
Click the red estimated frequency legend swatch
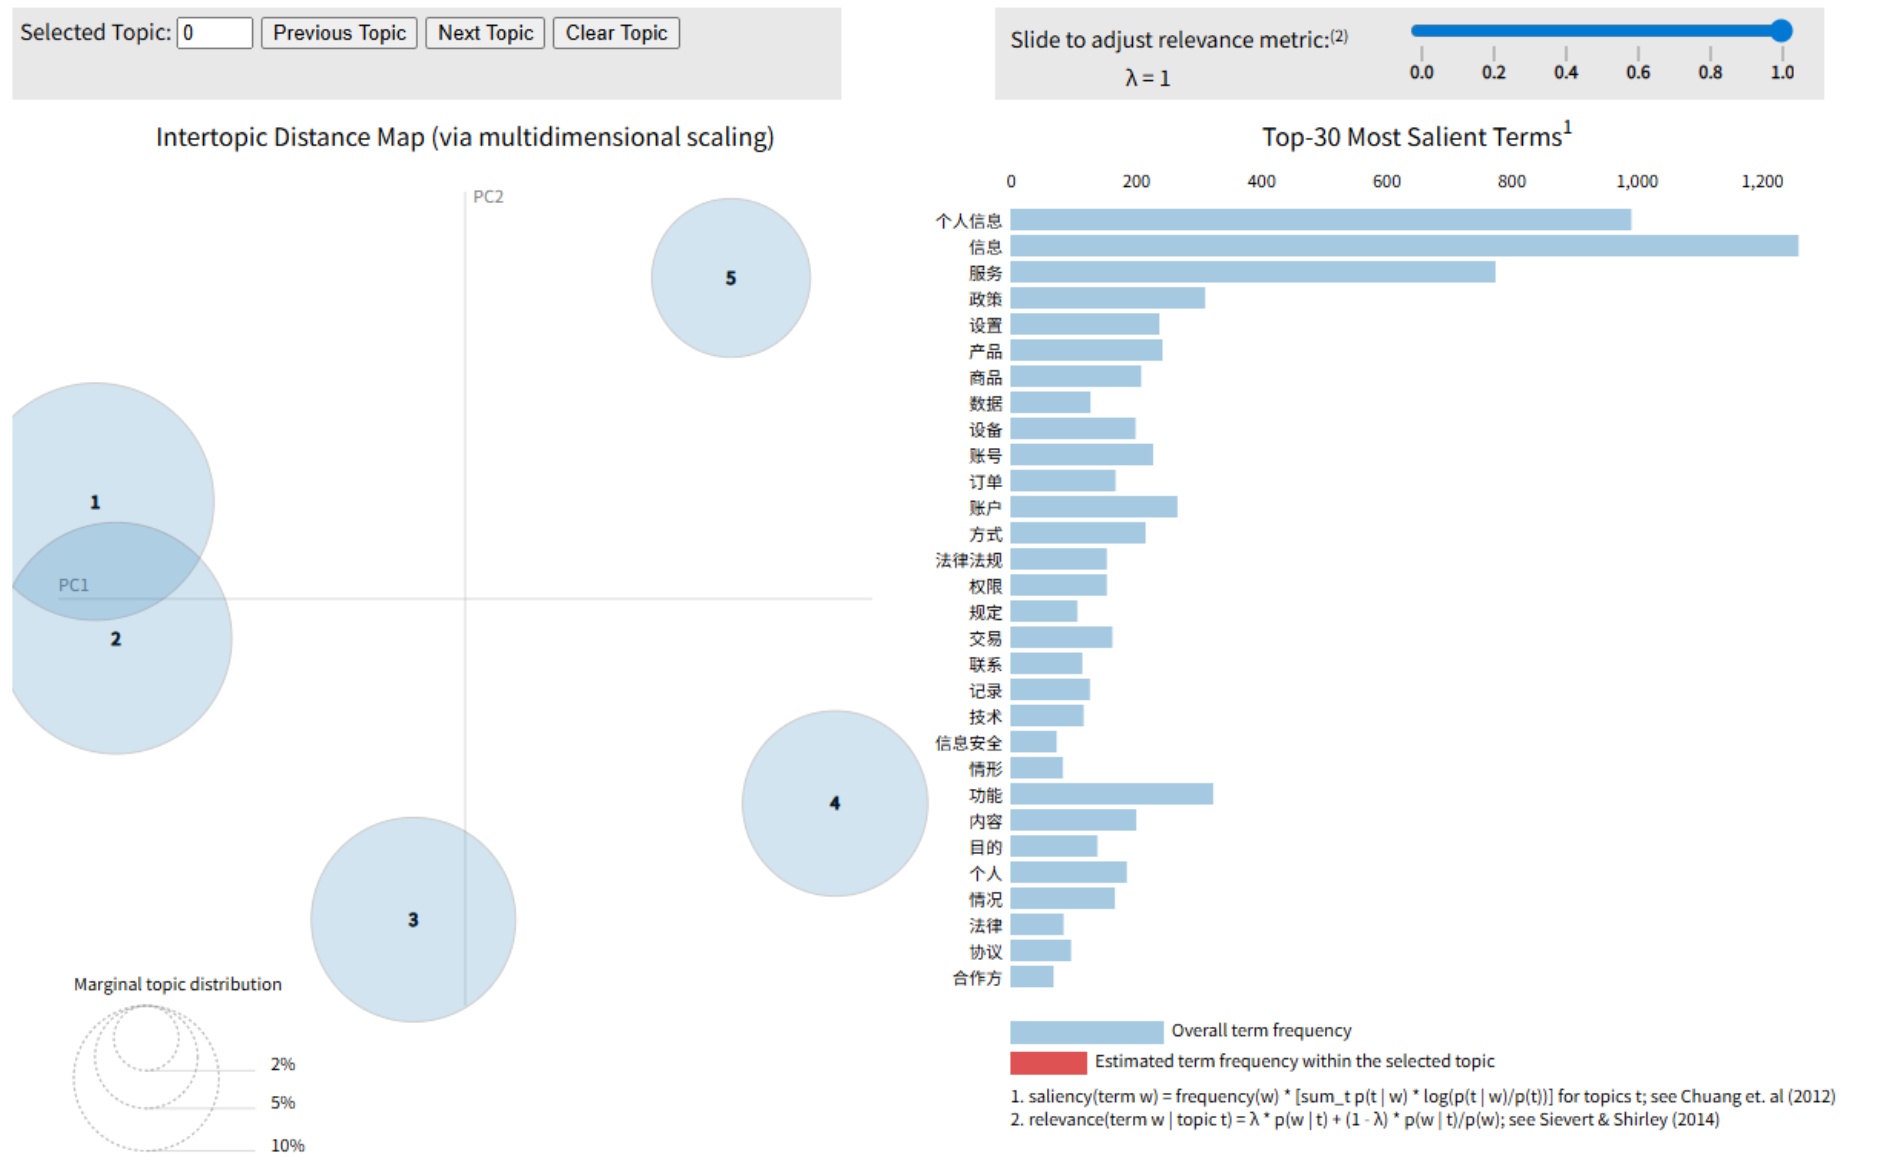(x=1047, y=1062)
